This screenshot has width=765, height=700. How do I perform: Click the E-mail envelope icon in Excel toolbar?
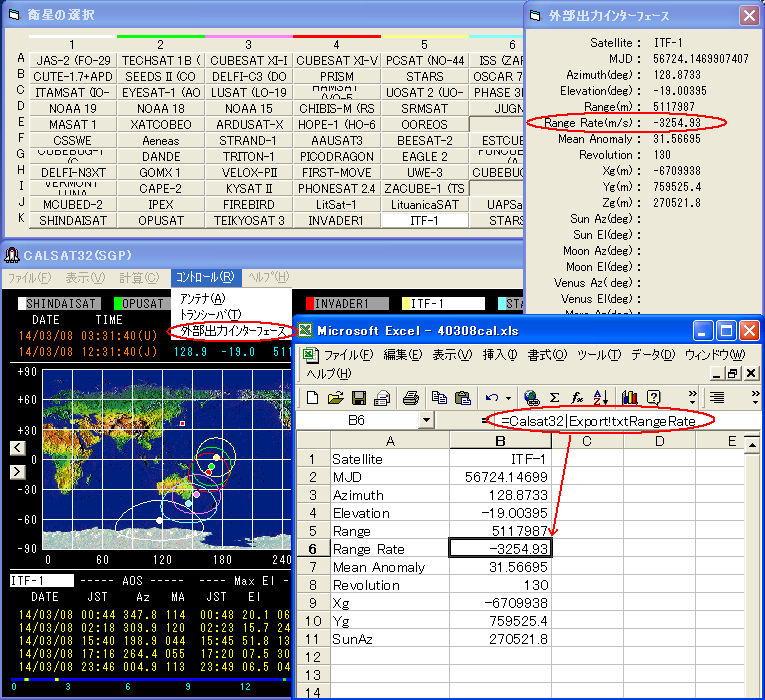pyautogui.click(x=382, y=398)
